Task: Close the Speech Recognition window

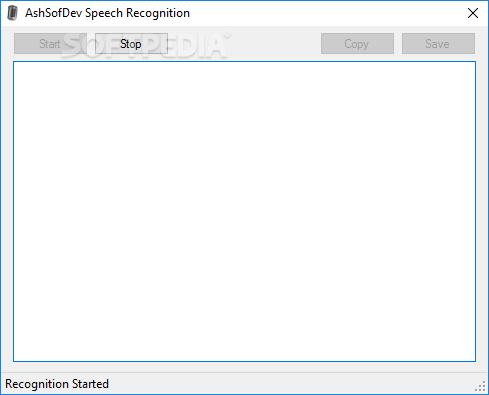Action: 473,13
